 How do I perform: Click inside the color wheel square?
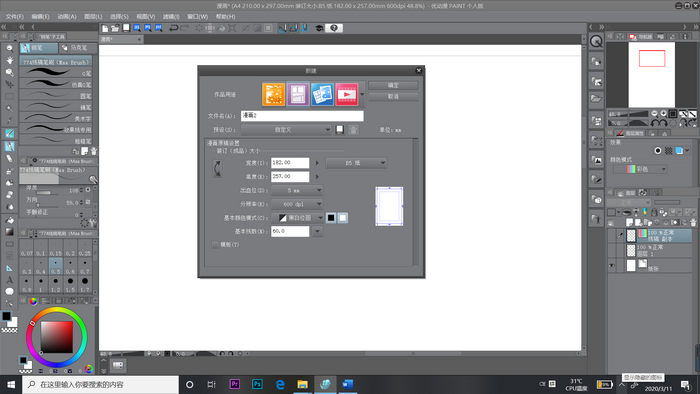pyautogui.click(x=57, y=337)
